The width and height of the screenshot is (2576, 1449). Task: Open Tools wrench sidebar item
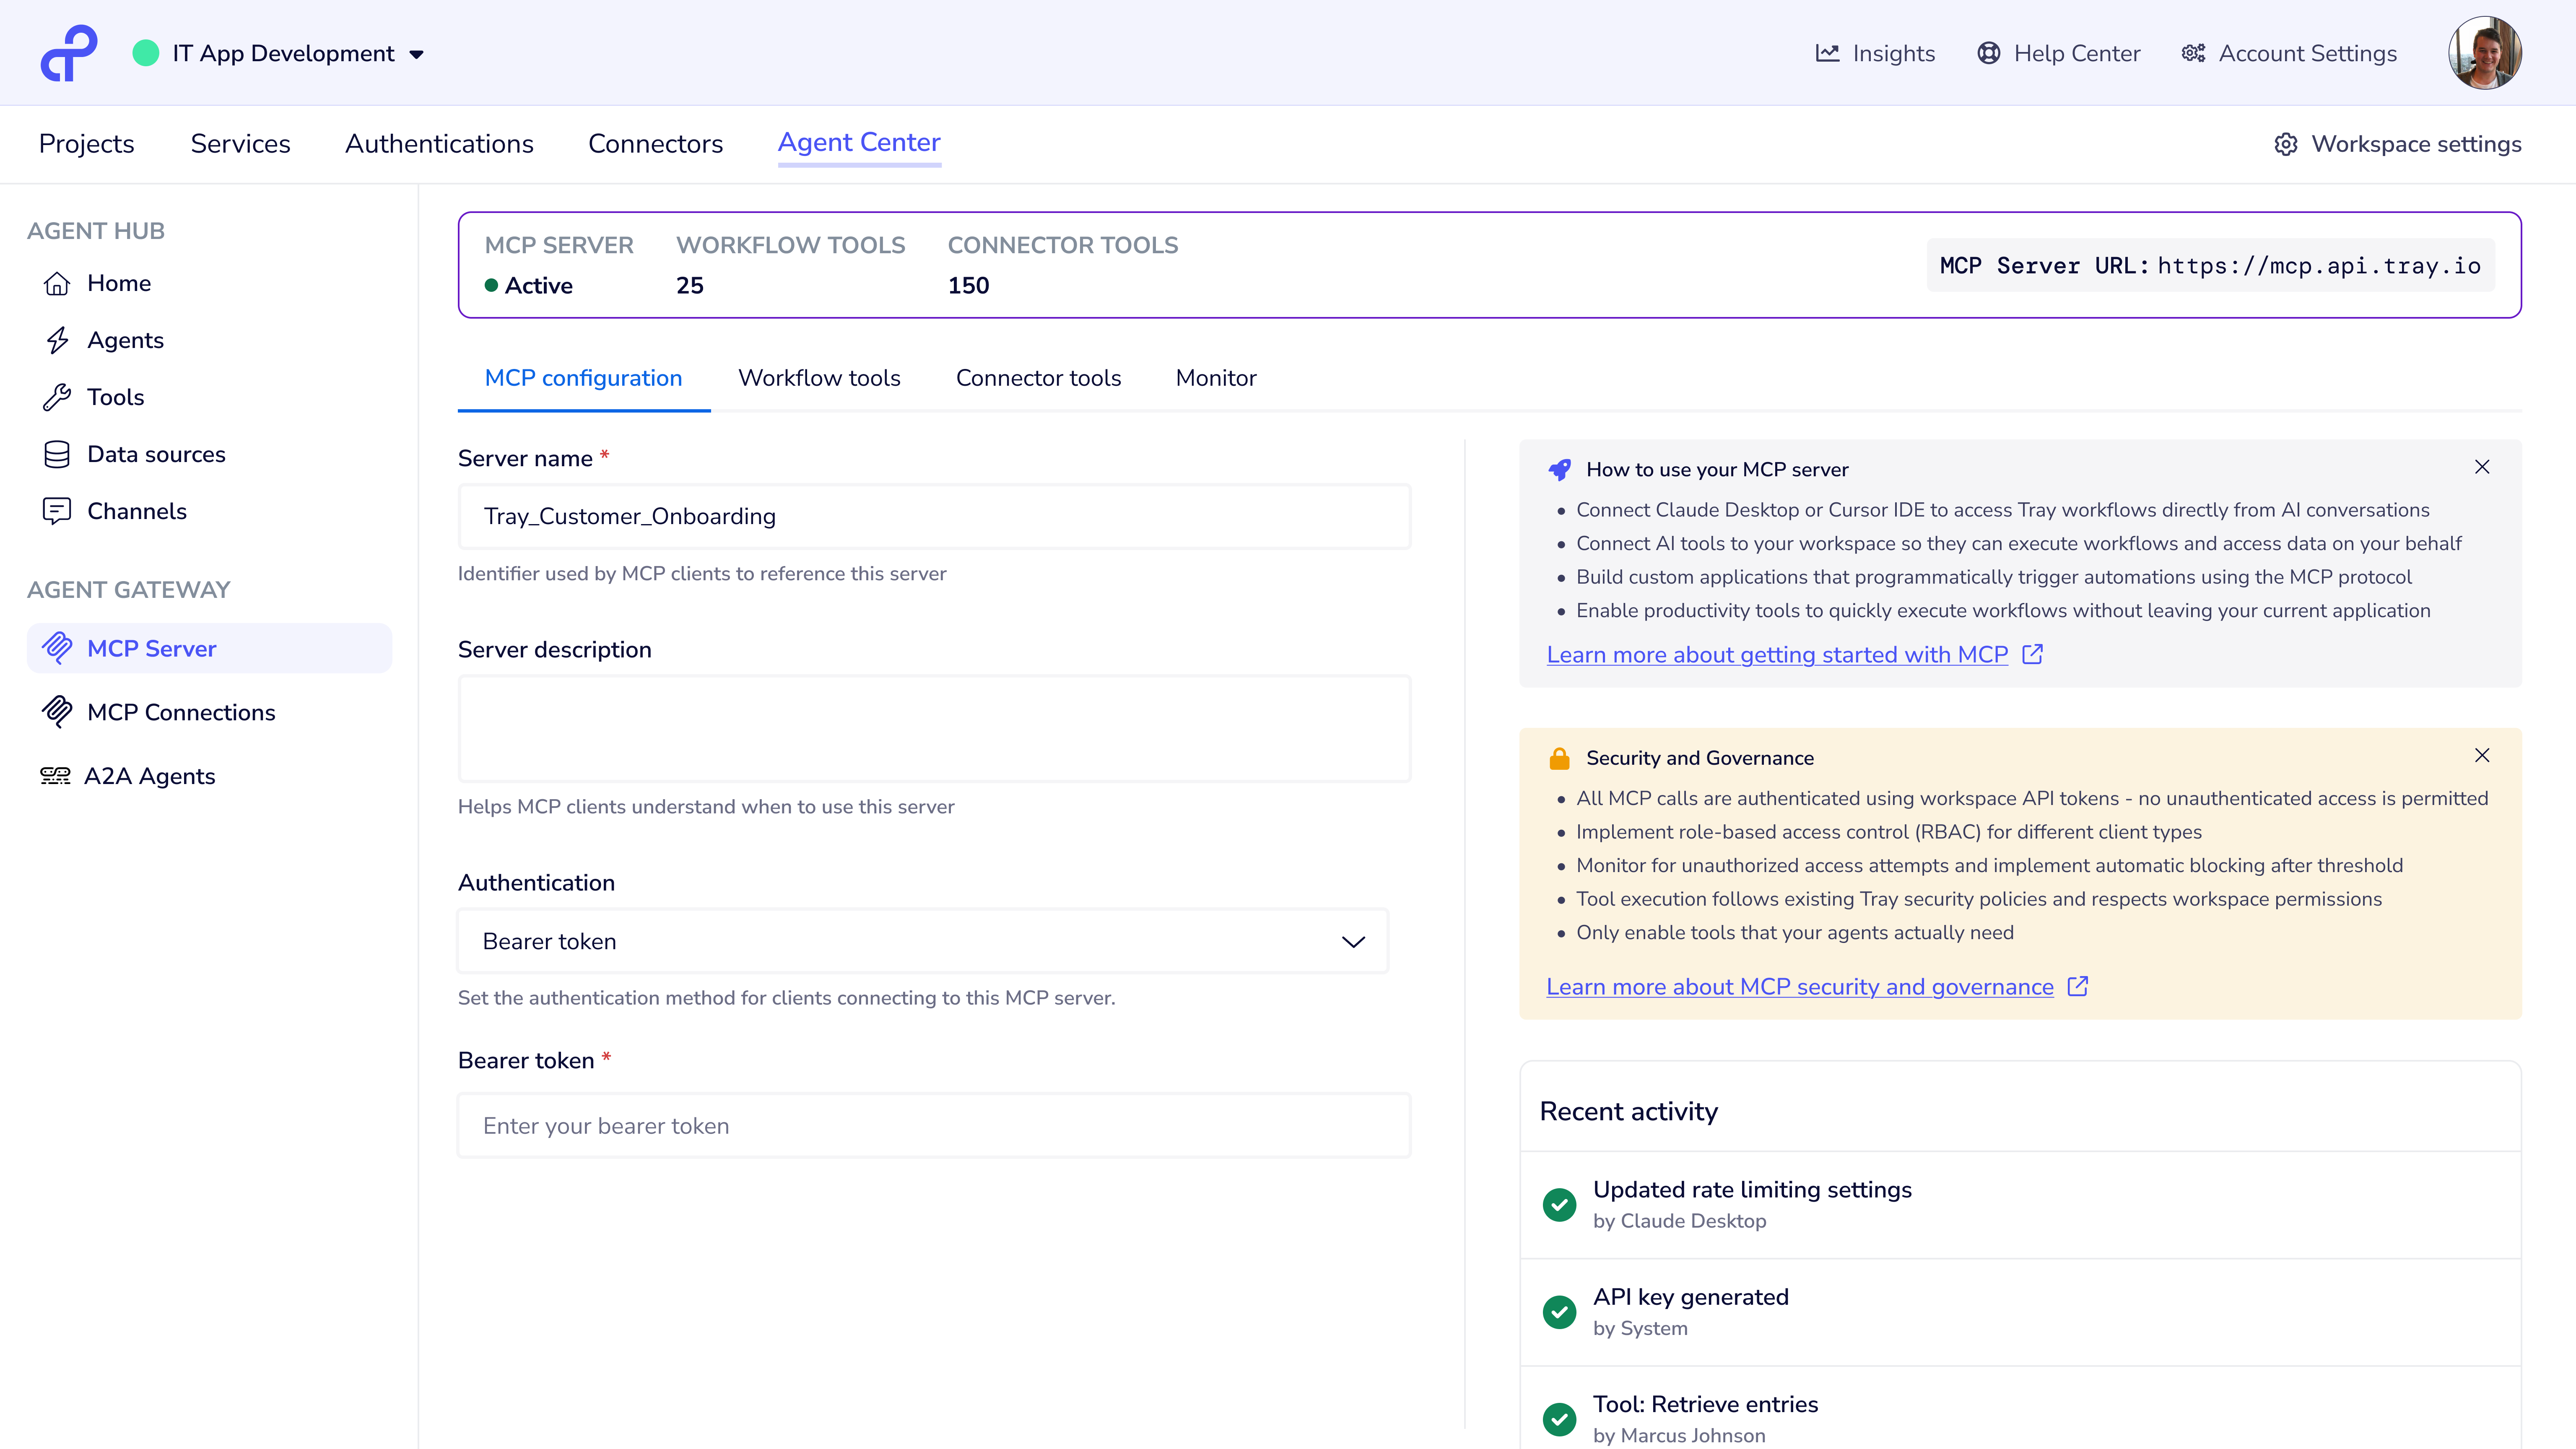click(115, 397)
